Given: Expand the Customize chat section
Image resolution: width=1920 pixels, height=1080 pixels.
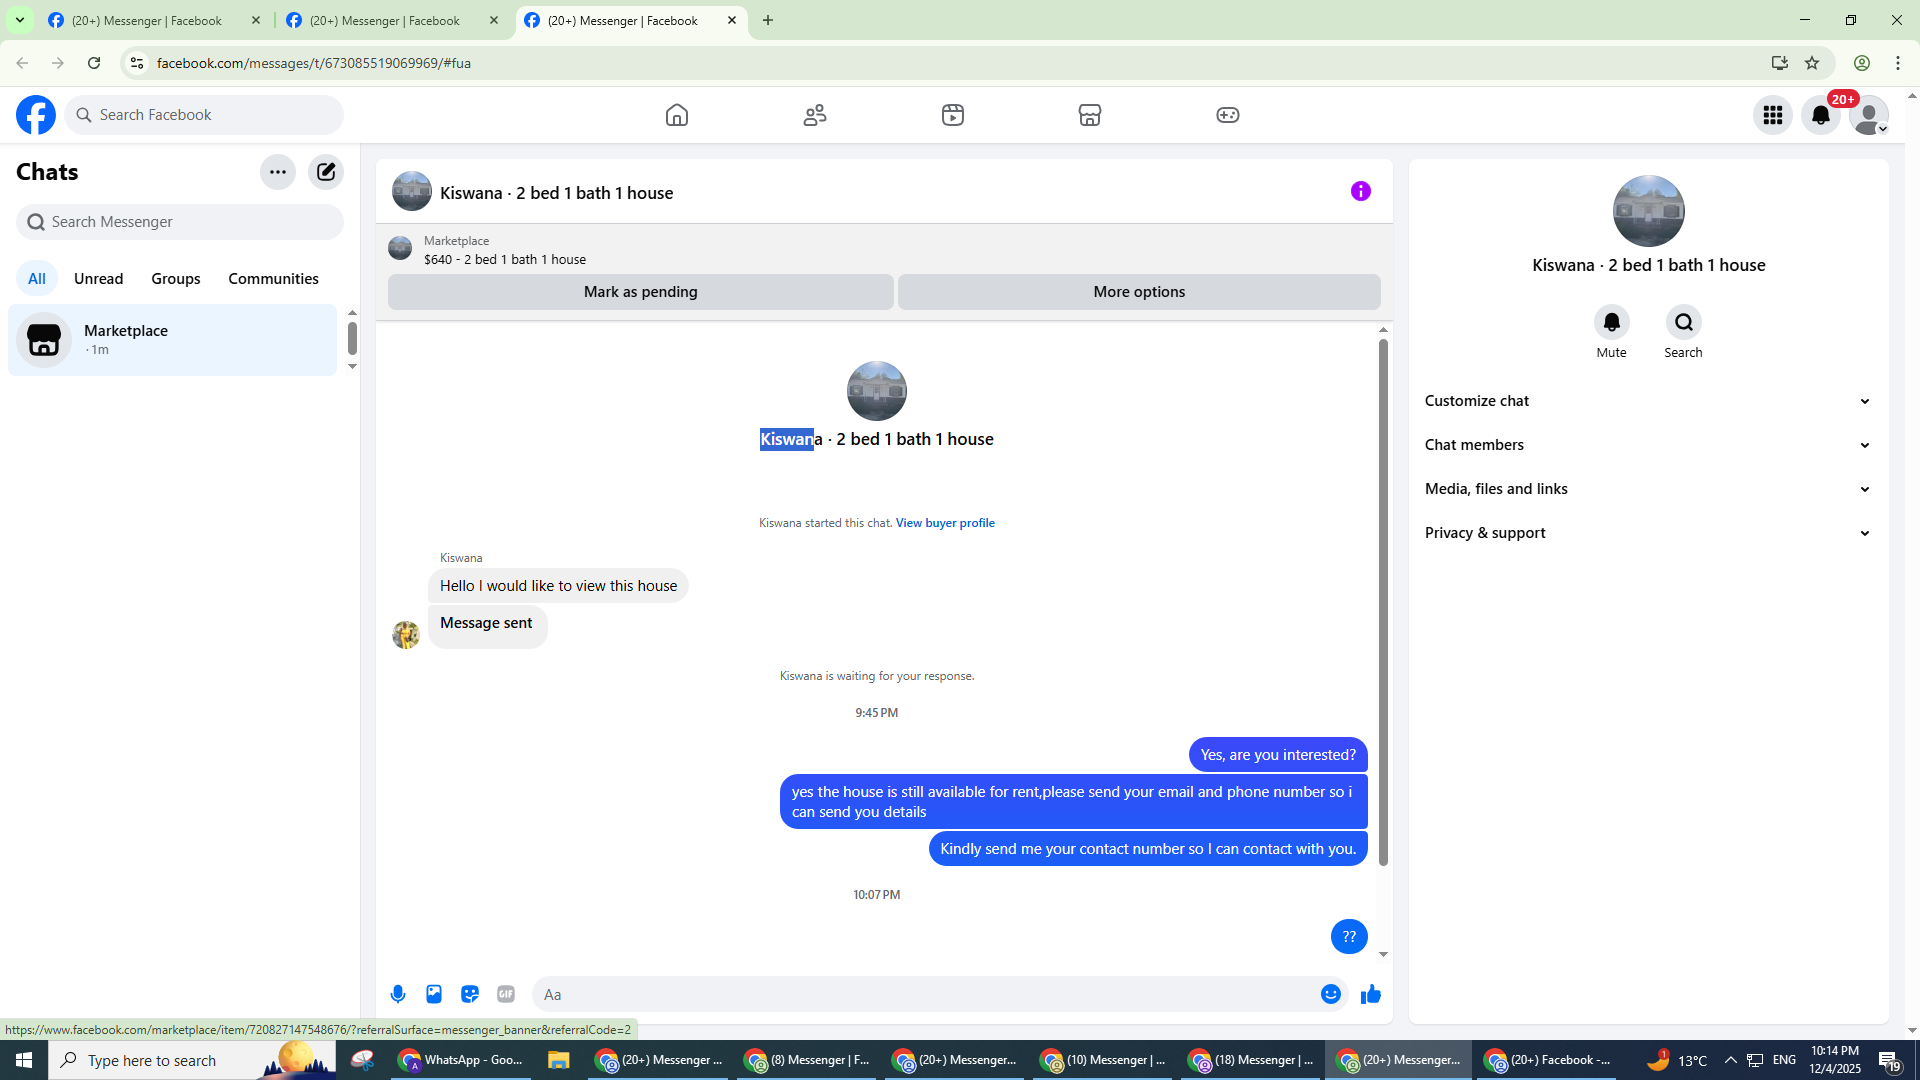Looking at the screenshot, I should pos(1647,401).
